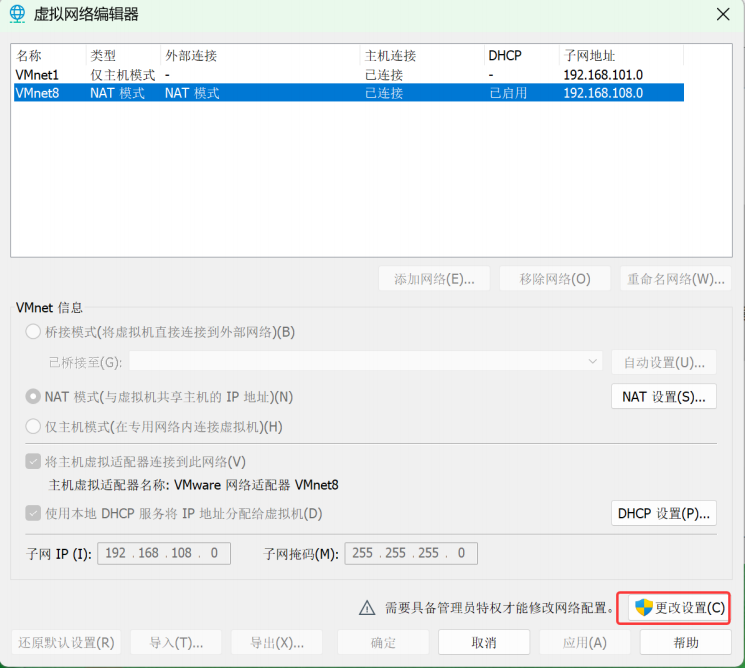This screenshot has height=671, width=747.
Task: Sort by 类型 column header
Action: point(123,56)
